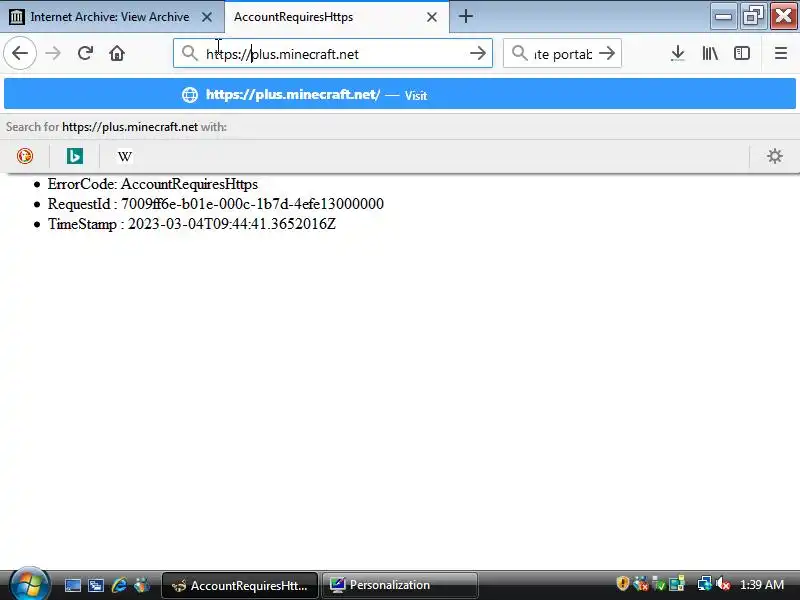800x600 pixels.
Task: Click the Go arrow in the address bar
Action: pyautogui.click(x=478, y=53)
